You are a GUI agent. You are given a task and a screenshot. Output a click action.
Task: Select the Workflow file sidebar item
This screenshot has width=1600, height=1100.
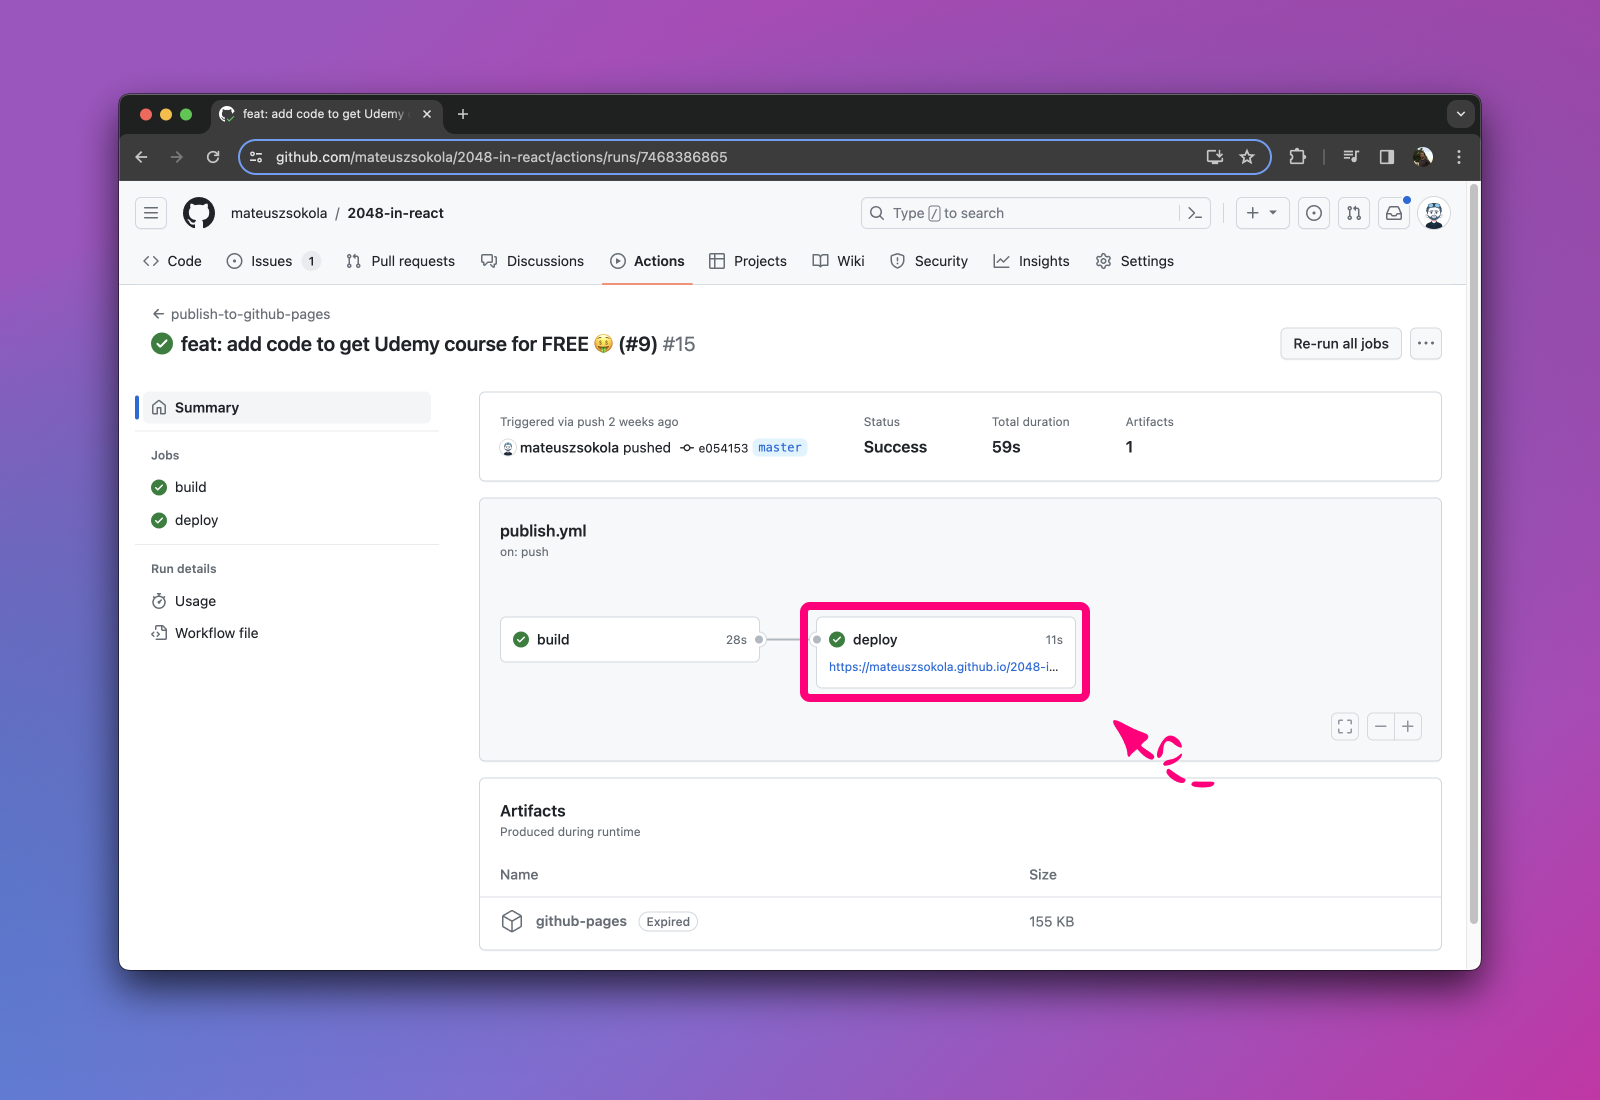[216, 633]
